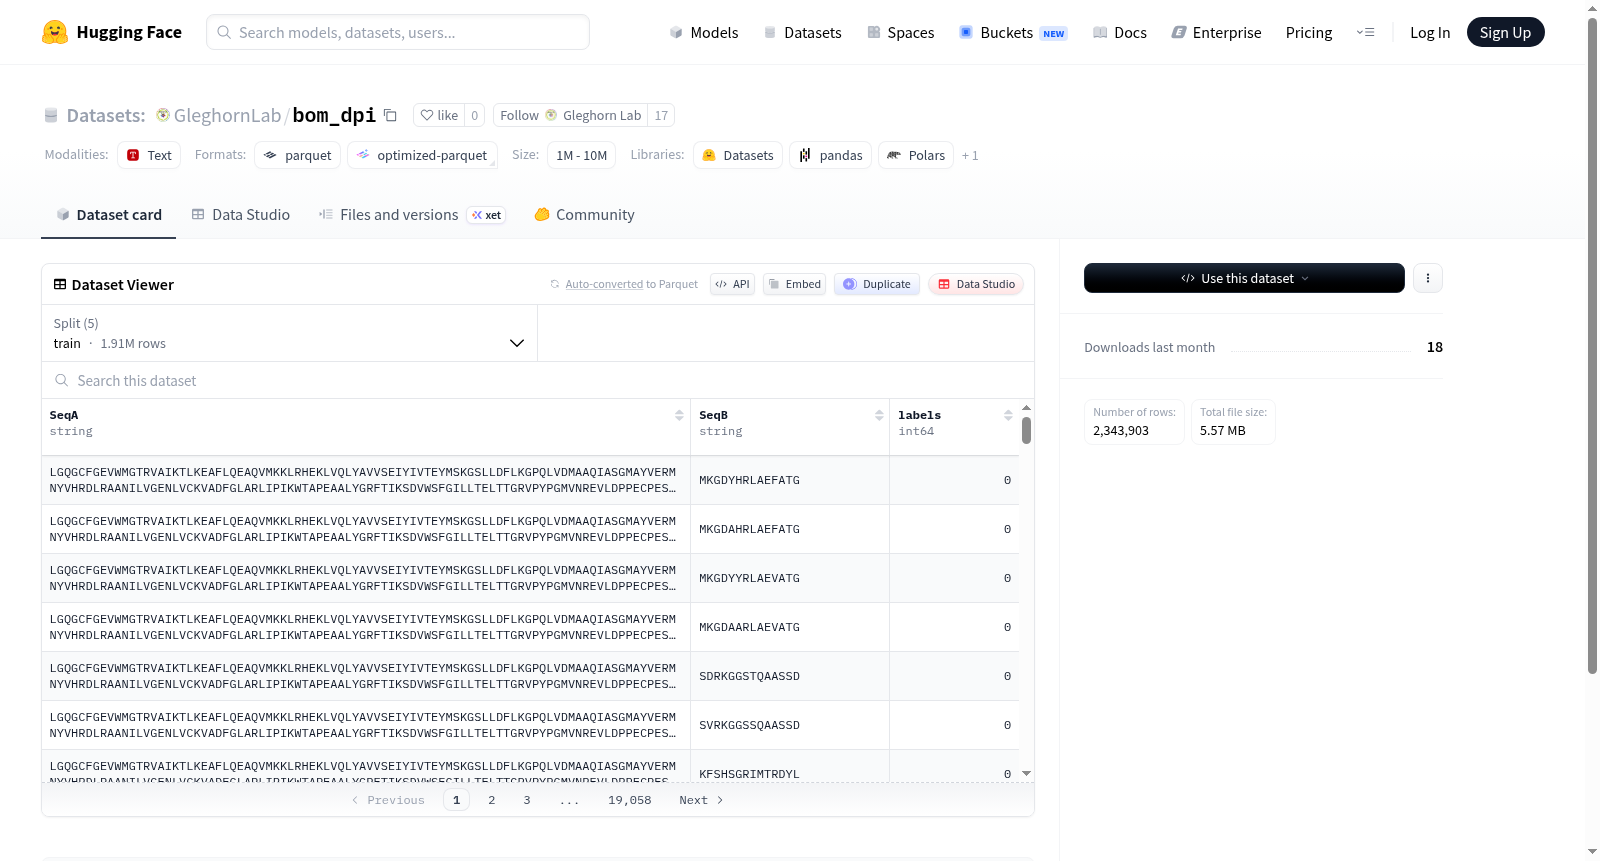Open the GleghornLab owner link
The height and width of the screenshot is (861, 1600).
(x=227, y=115)
